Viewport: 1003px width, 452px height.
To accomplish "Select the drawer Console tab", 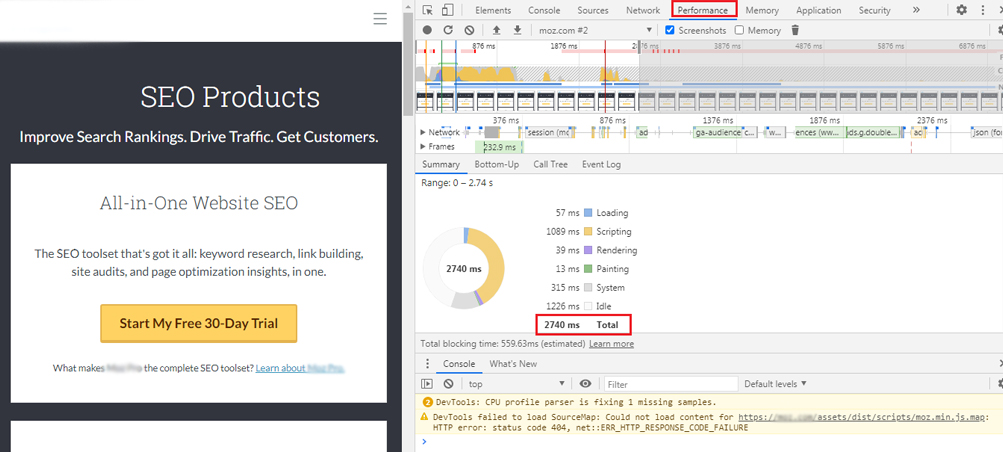I will (459, 364).
